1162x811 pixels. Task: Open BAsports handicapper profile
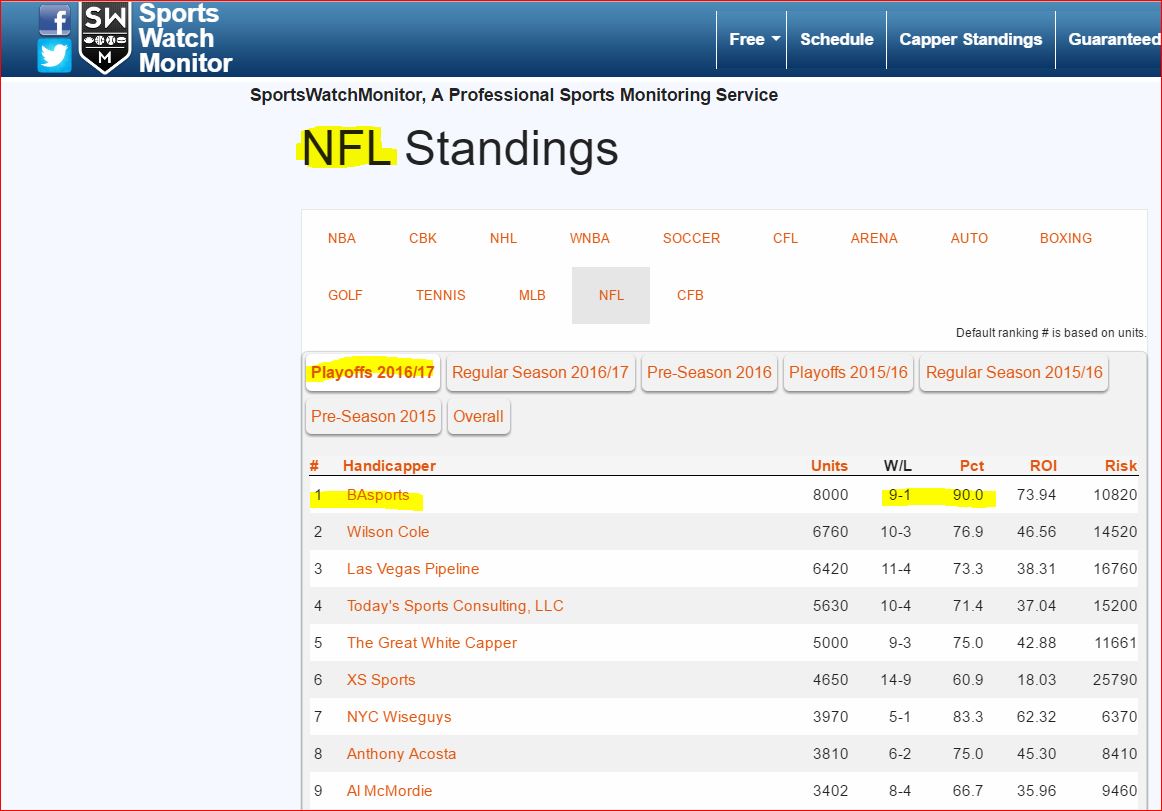(x=378, y=495)
